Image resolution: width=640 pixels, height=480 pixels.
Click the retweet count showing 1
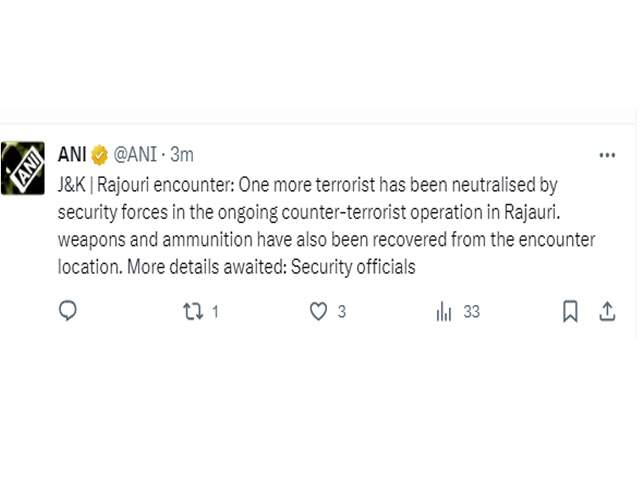click(x=216, y=312)
